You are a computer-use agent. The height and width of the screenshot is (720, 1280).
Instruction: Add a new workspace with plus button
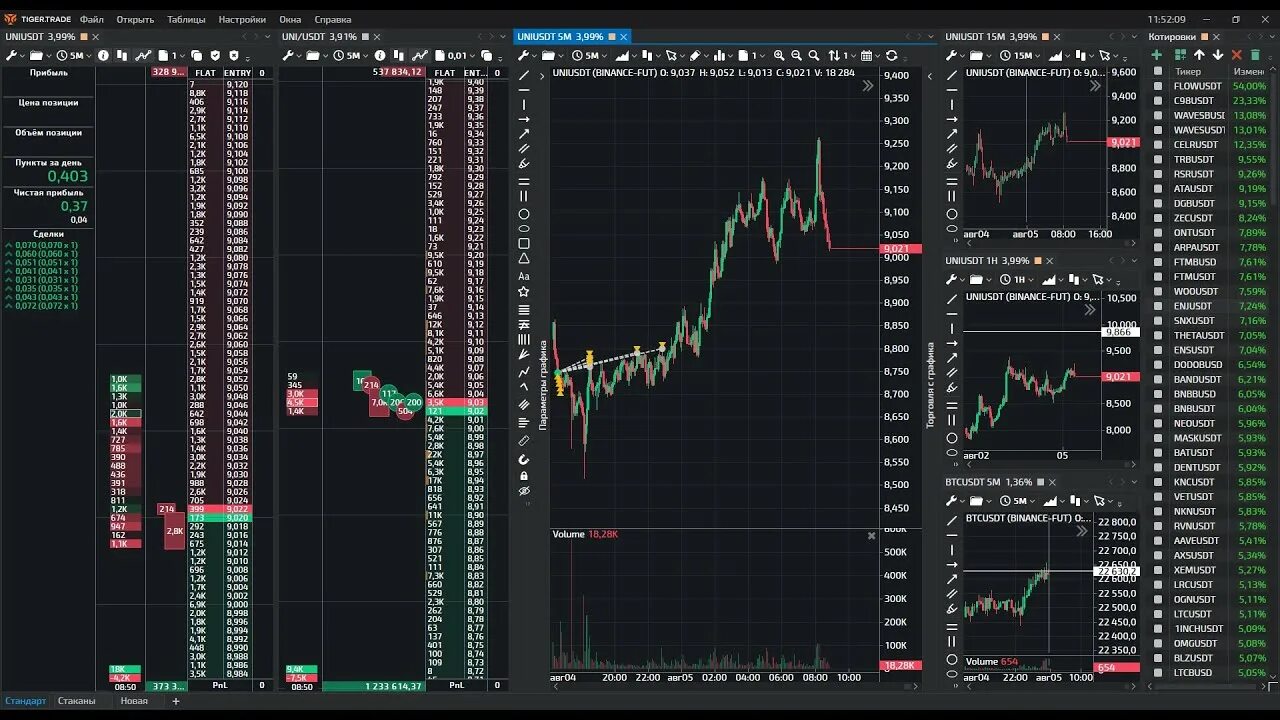click(176, 701)
